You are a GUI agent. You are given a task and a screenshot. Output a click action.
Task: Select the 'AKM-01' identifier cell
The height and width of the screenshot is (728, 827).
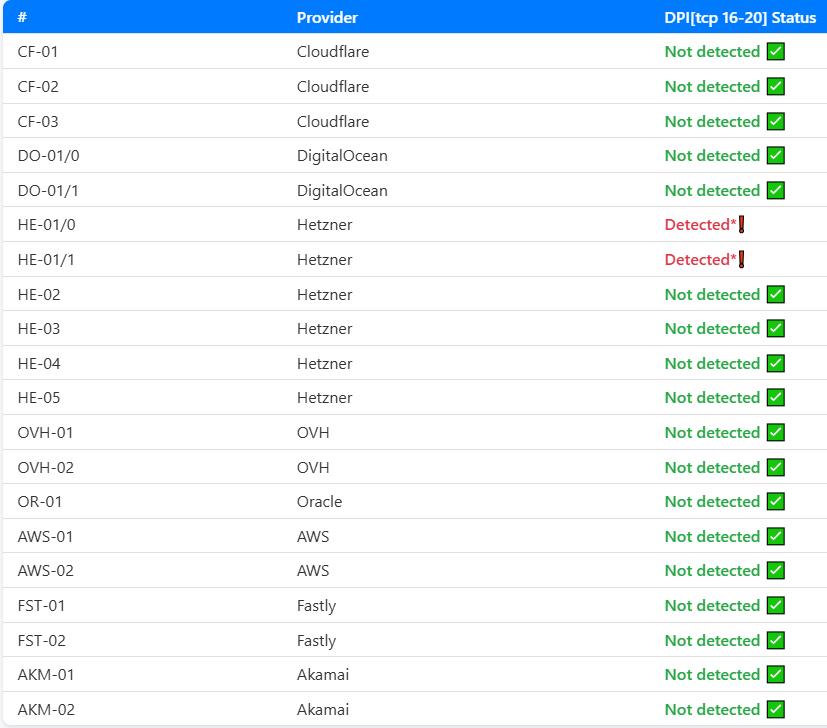[46, 675]
